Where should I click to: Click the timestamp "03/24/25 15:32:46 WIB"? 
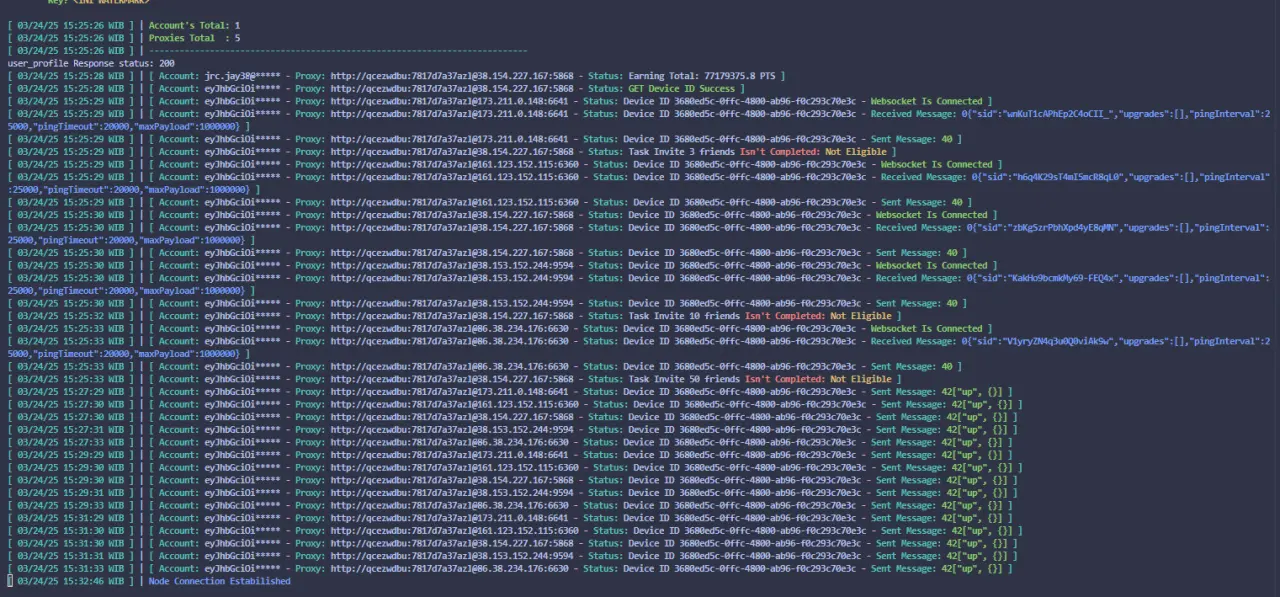70,581
